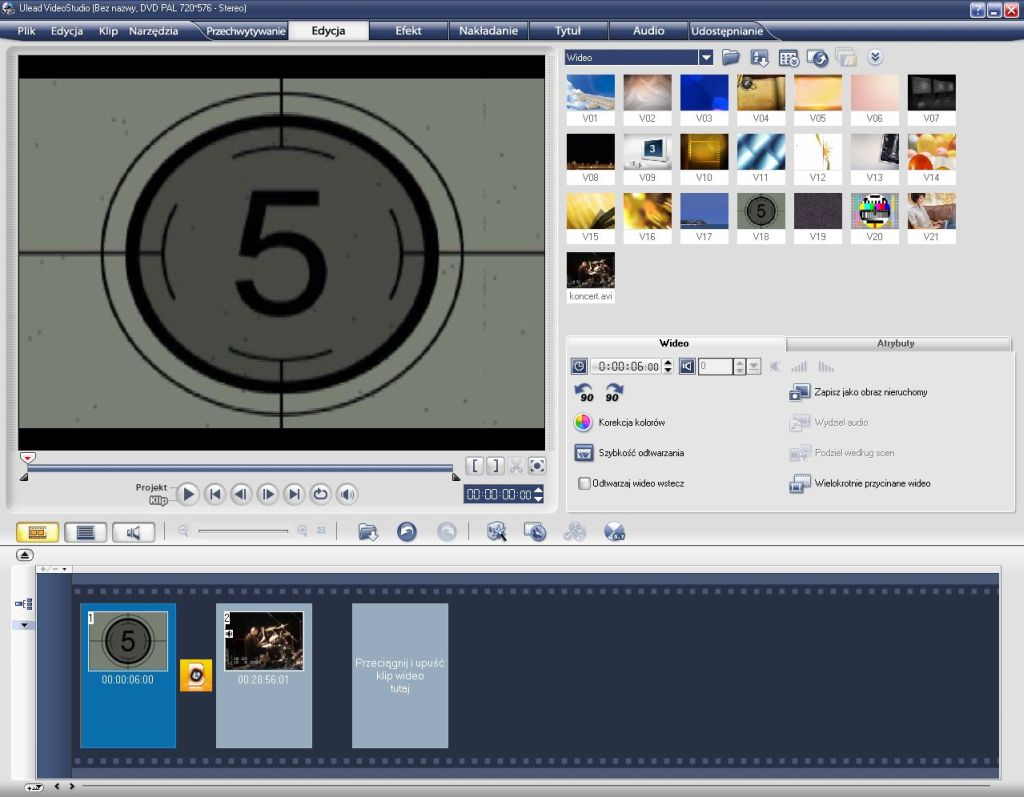The image size is (1024, 797).
Task: Mute the clip volume speaker icon
Action: pyautogui.click(x=685, y=365)
